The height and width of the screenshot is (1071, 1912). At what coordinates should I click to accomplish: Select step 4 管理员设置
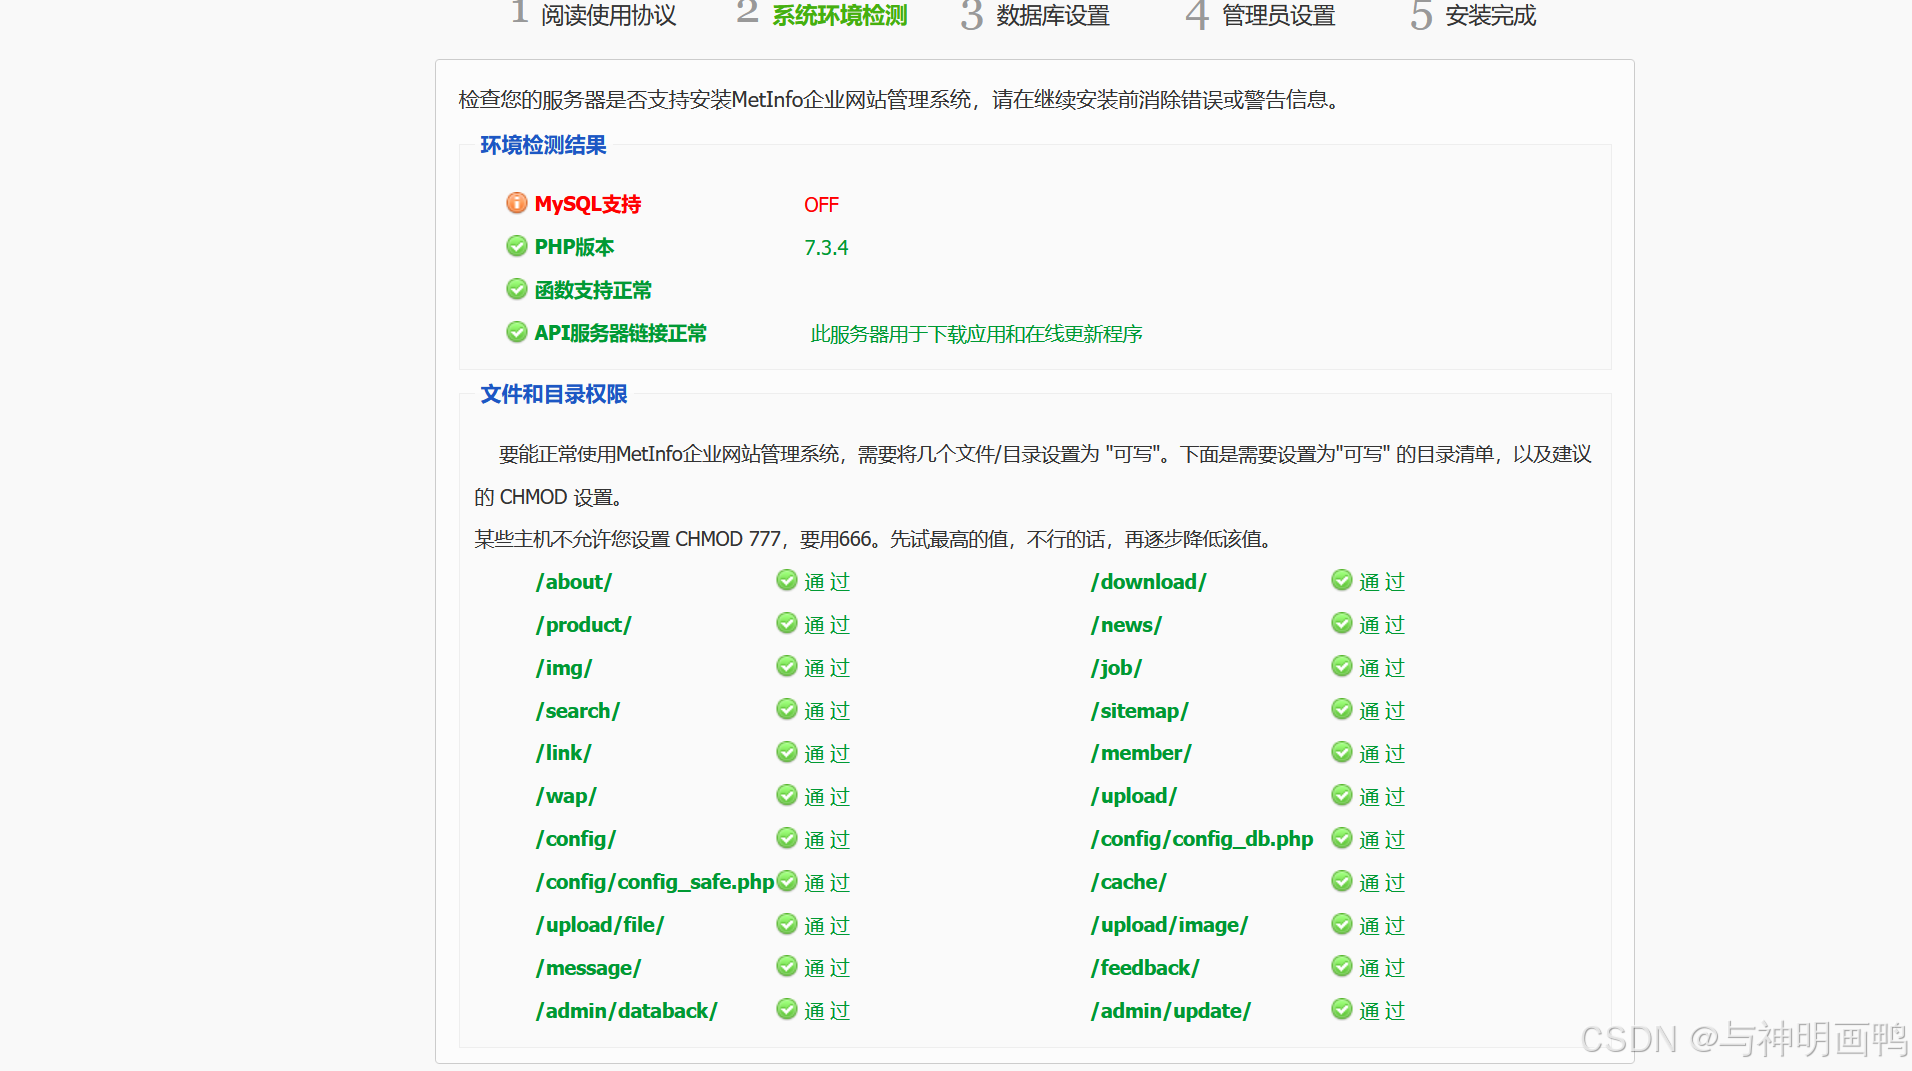[x=1261, y=15]
